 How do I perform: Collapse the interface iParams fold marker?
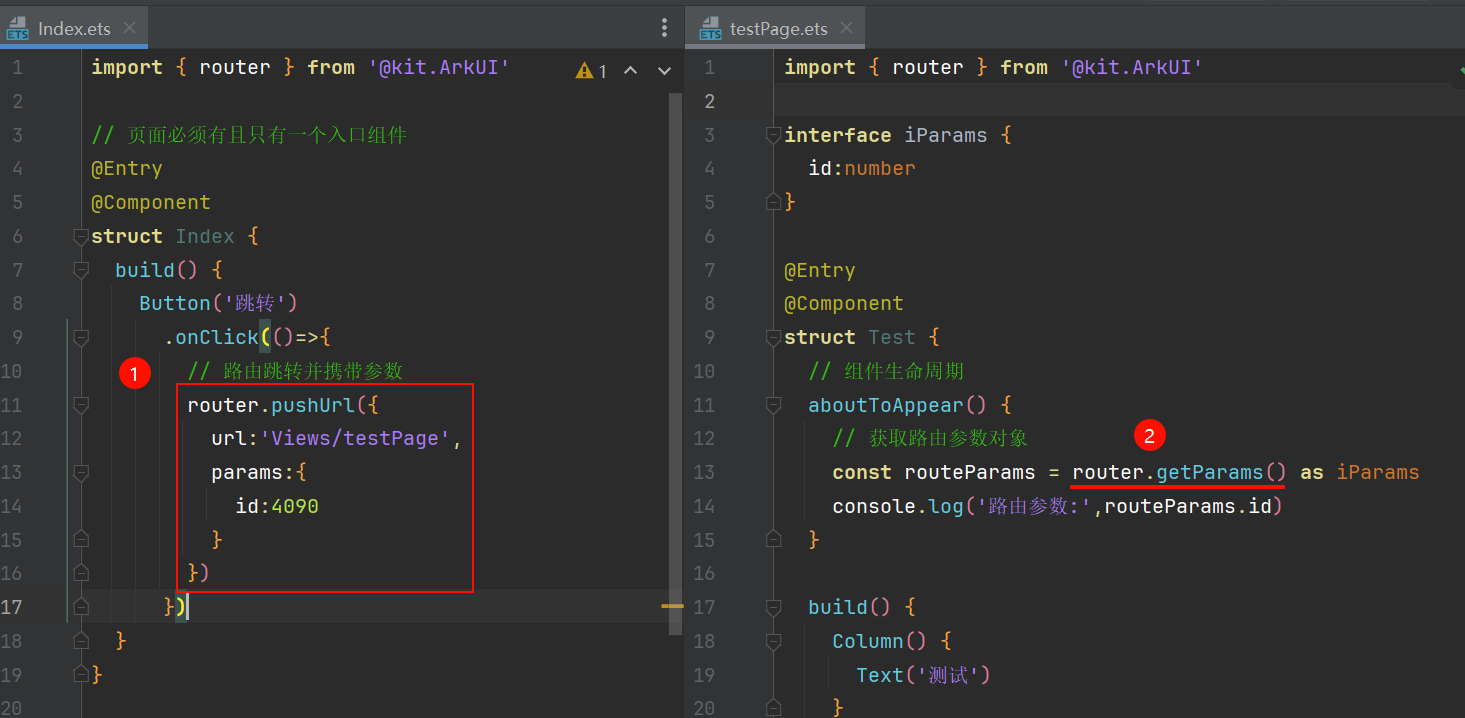(772, 136)
